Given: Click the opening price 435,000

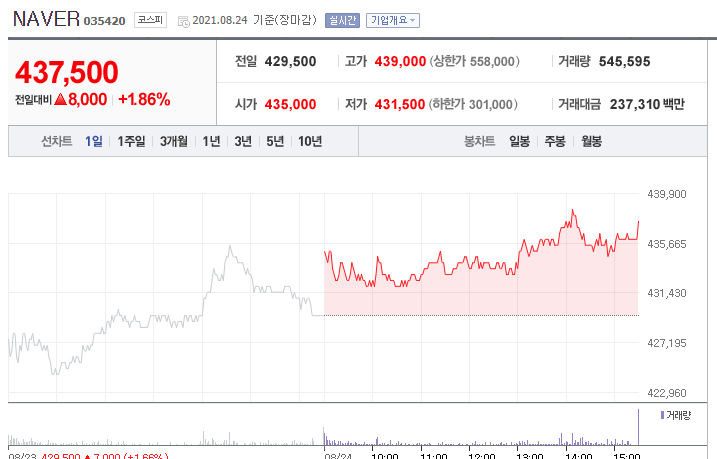Looking at the screenshot, I should click(x=290, y=104).
